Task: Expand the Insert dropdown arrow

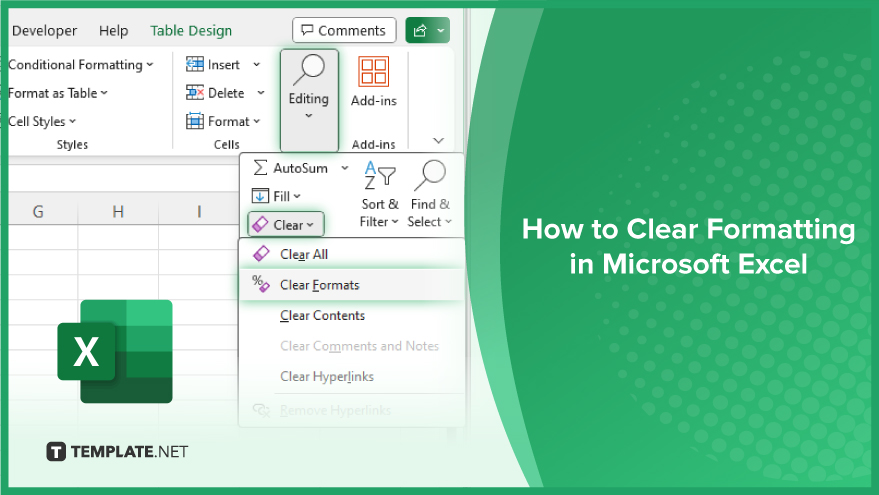Action: (x=257, y=64)
